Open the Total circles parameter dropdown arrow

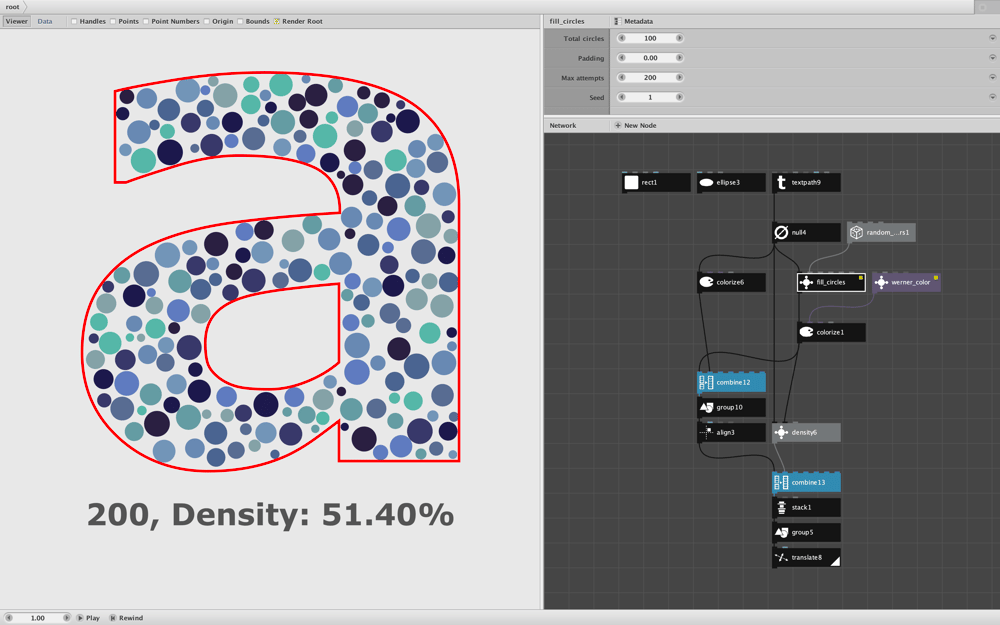coord(992,38)
